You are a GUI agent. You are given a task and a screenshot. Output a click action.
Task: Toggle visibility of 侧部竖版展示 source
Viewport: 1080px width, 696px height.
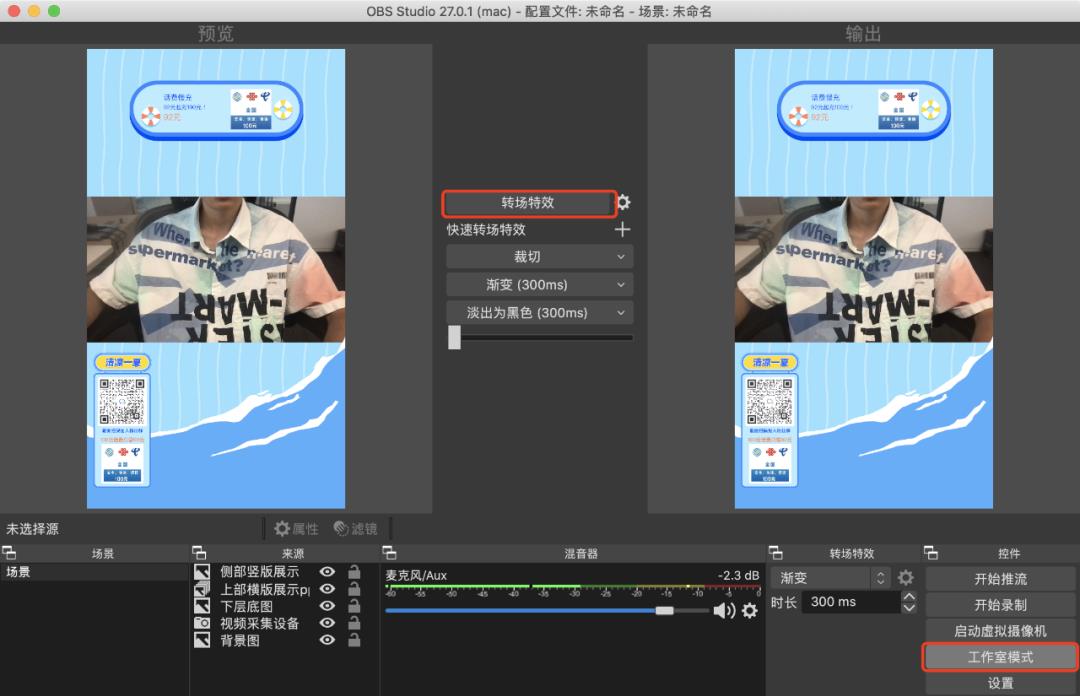tap(327, 571)
